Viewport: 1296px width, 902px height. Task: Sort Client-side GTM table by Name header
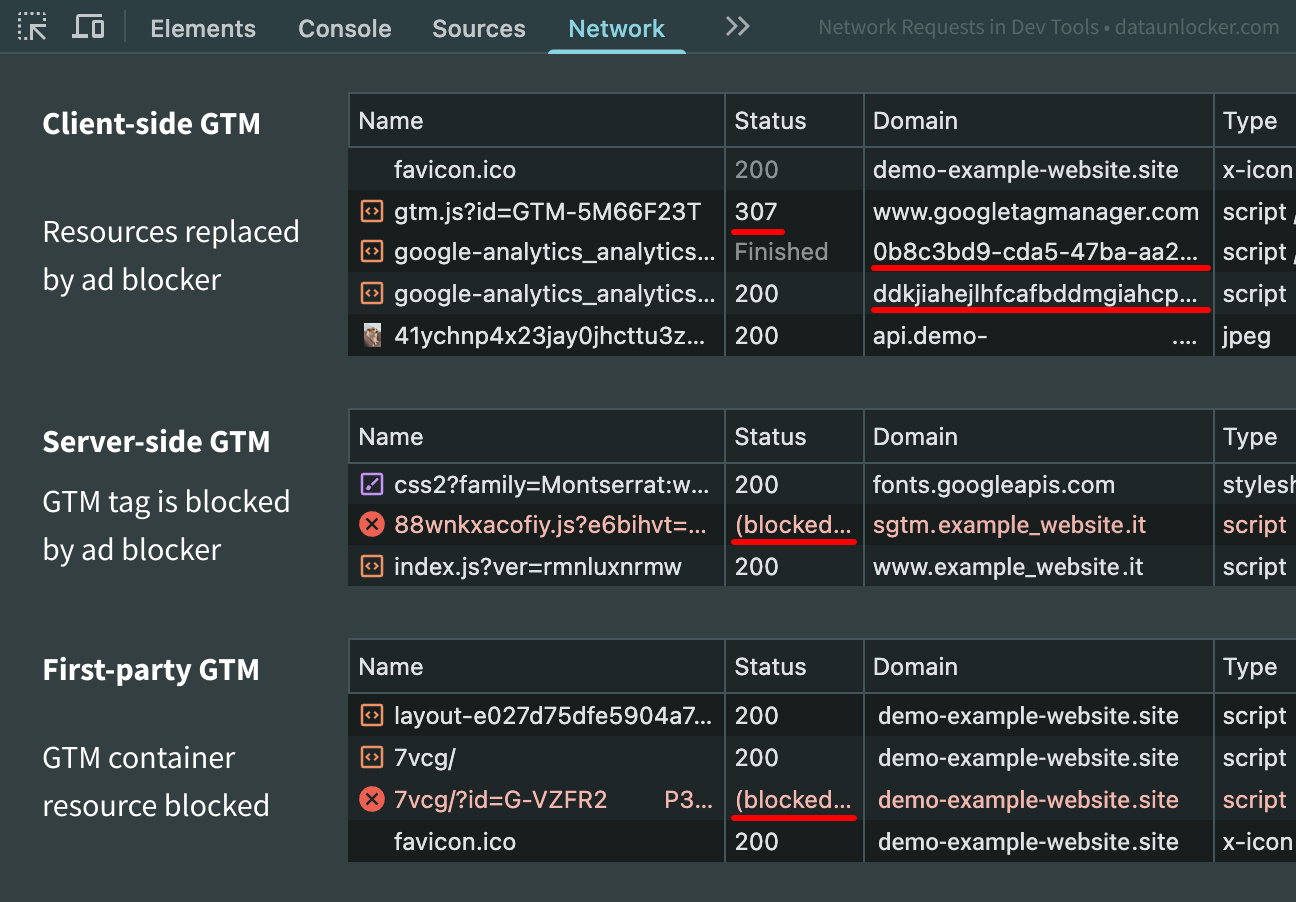391,121
